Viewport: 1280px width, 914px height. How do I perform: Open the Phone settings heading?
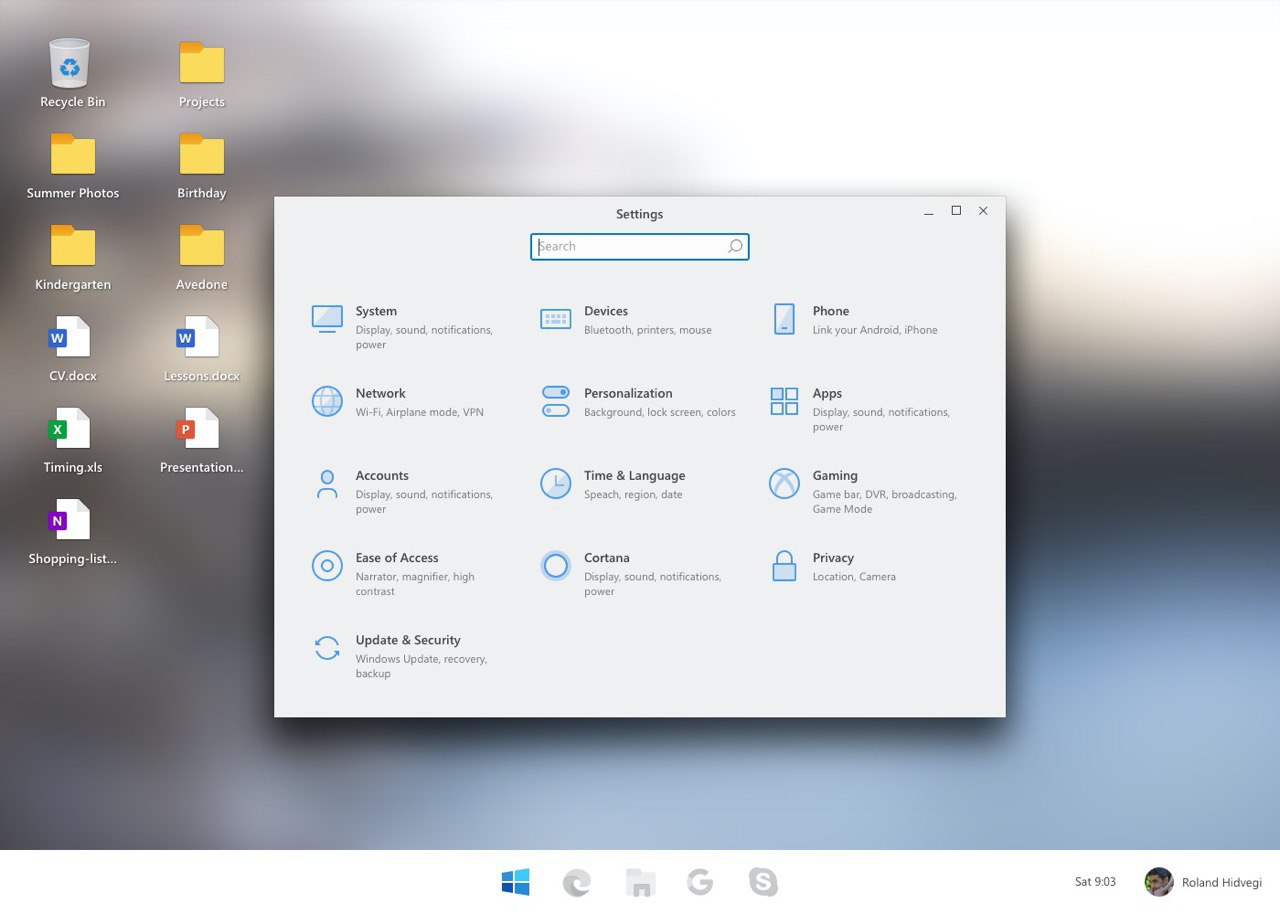831,311
